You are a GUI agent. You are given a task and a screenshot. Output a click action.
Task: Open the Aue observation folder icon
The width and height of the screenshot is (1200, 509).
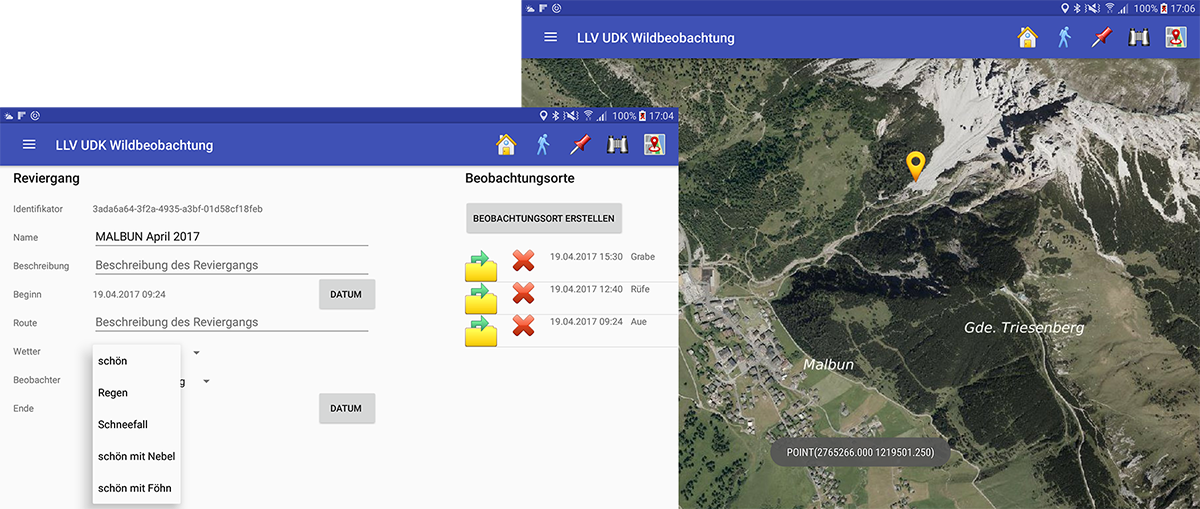(x=481, y=330)
